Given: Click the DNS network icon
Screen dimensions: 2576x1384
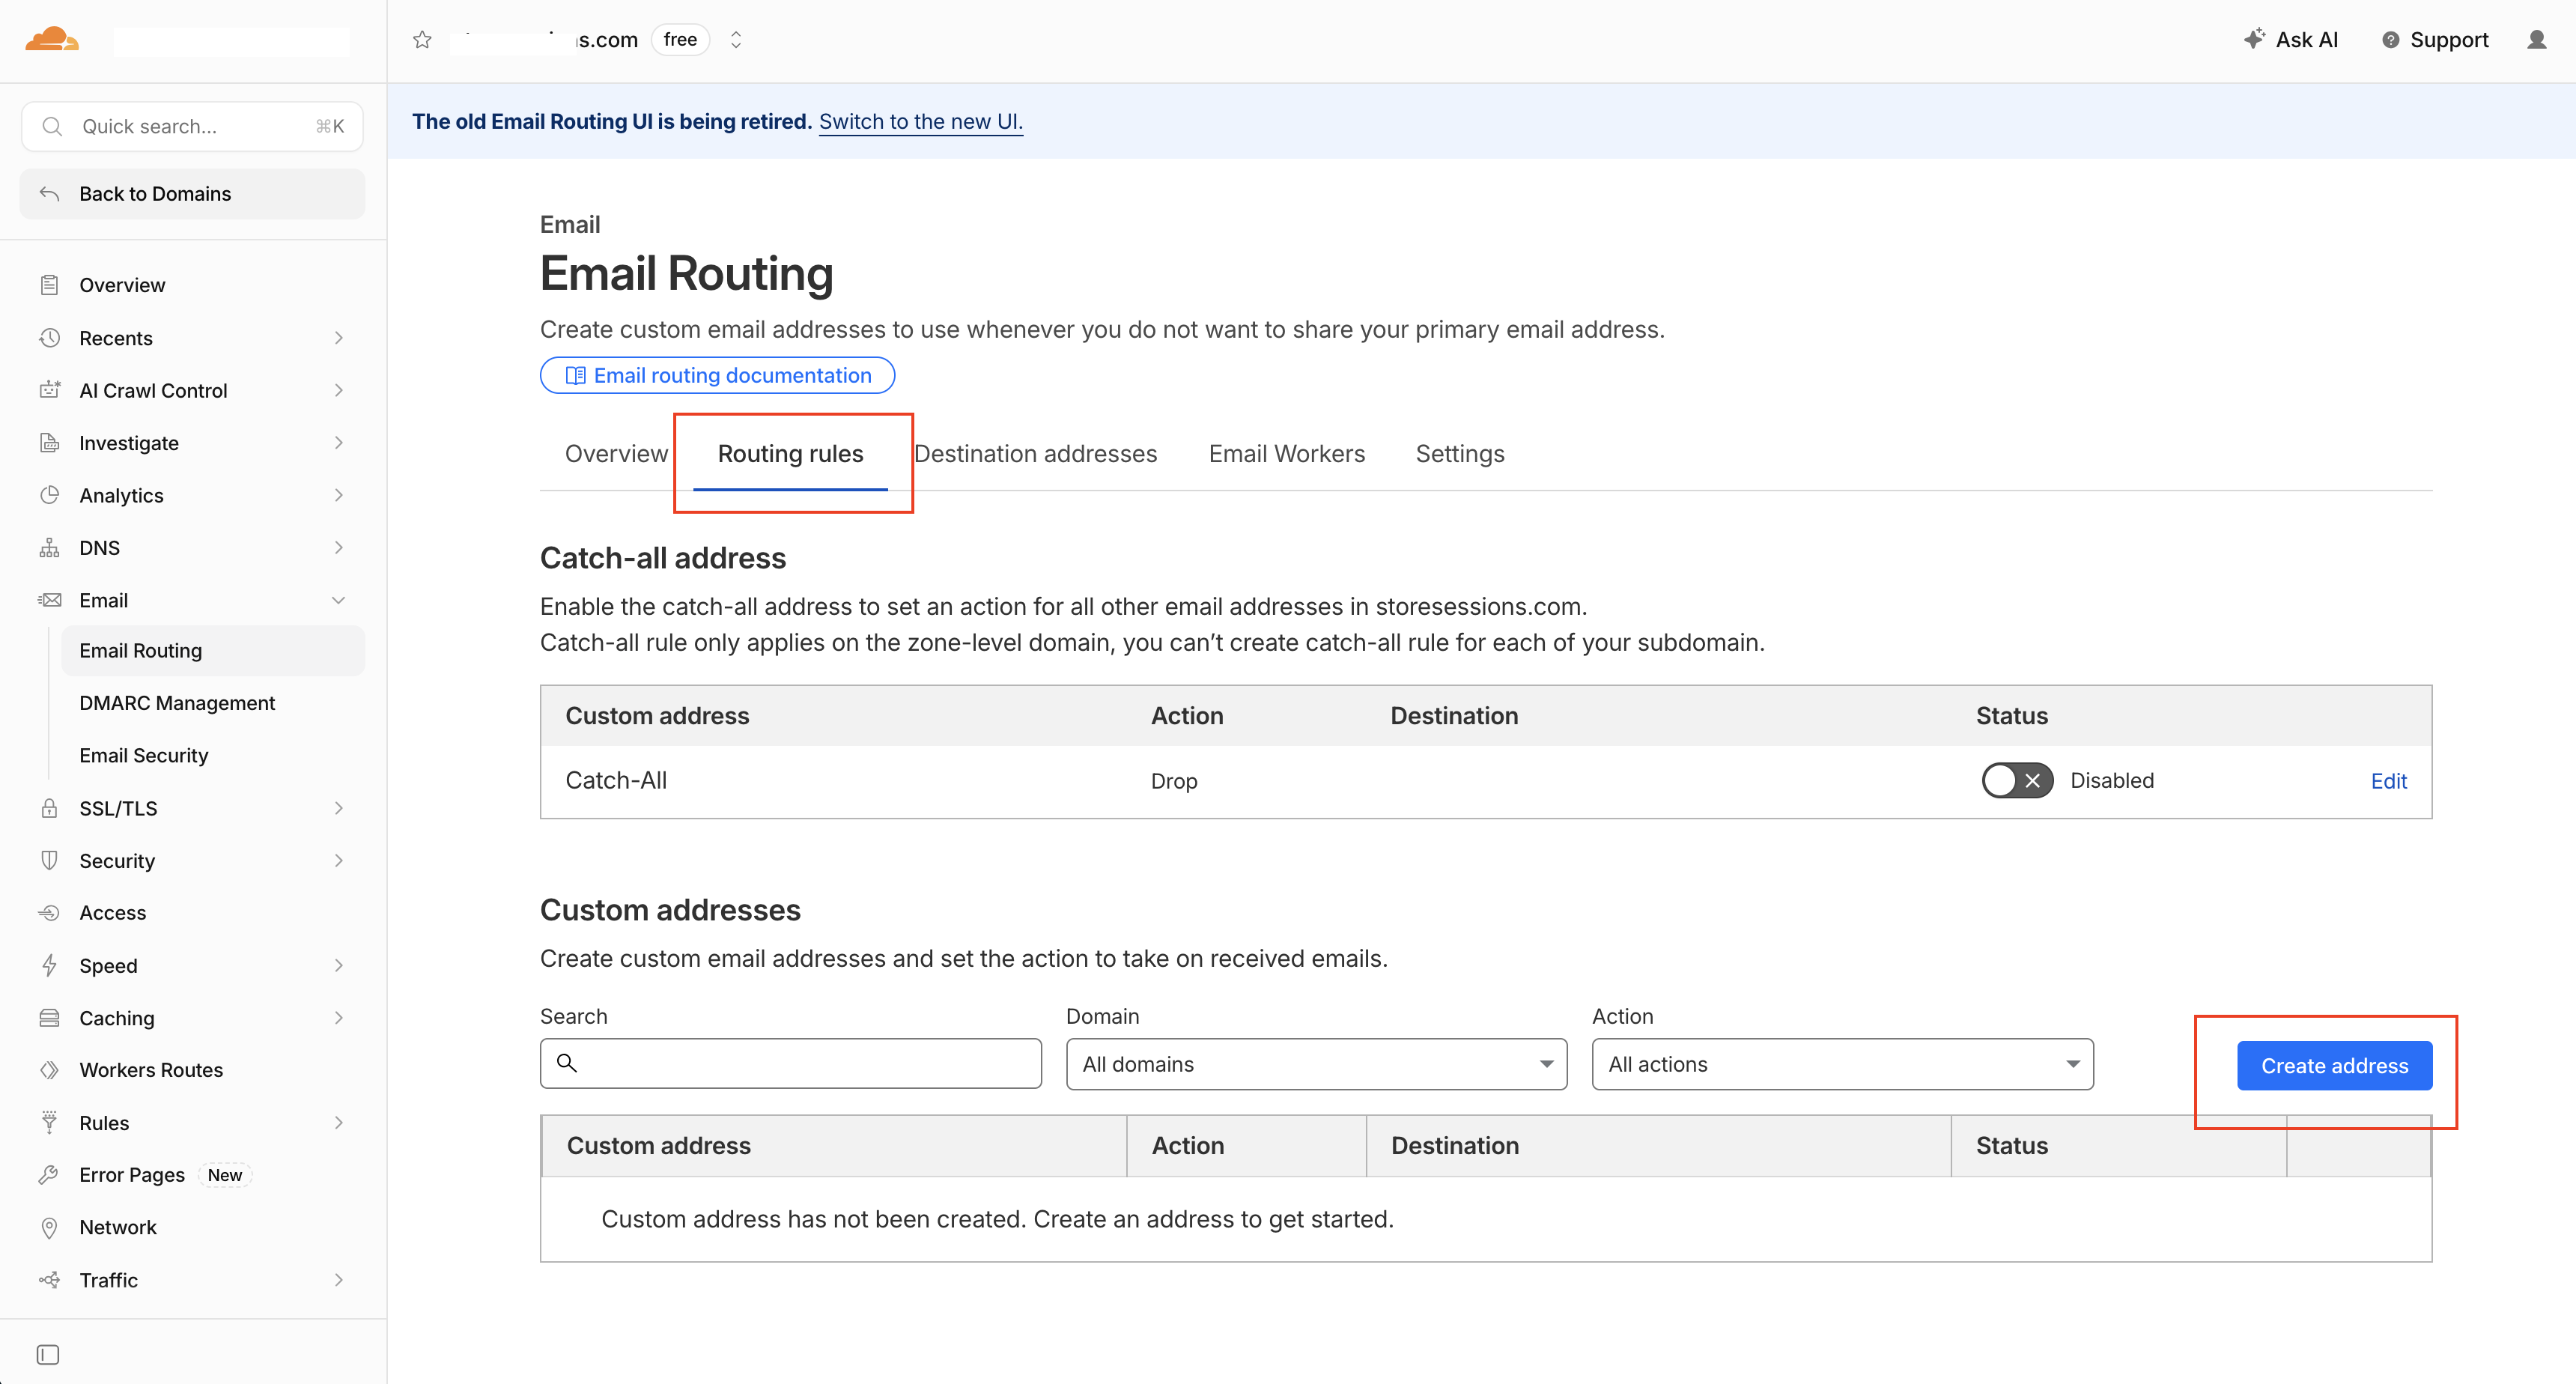Looking at the screenshot, I should coord(49,548).
